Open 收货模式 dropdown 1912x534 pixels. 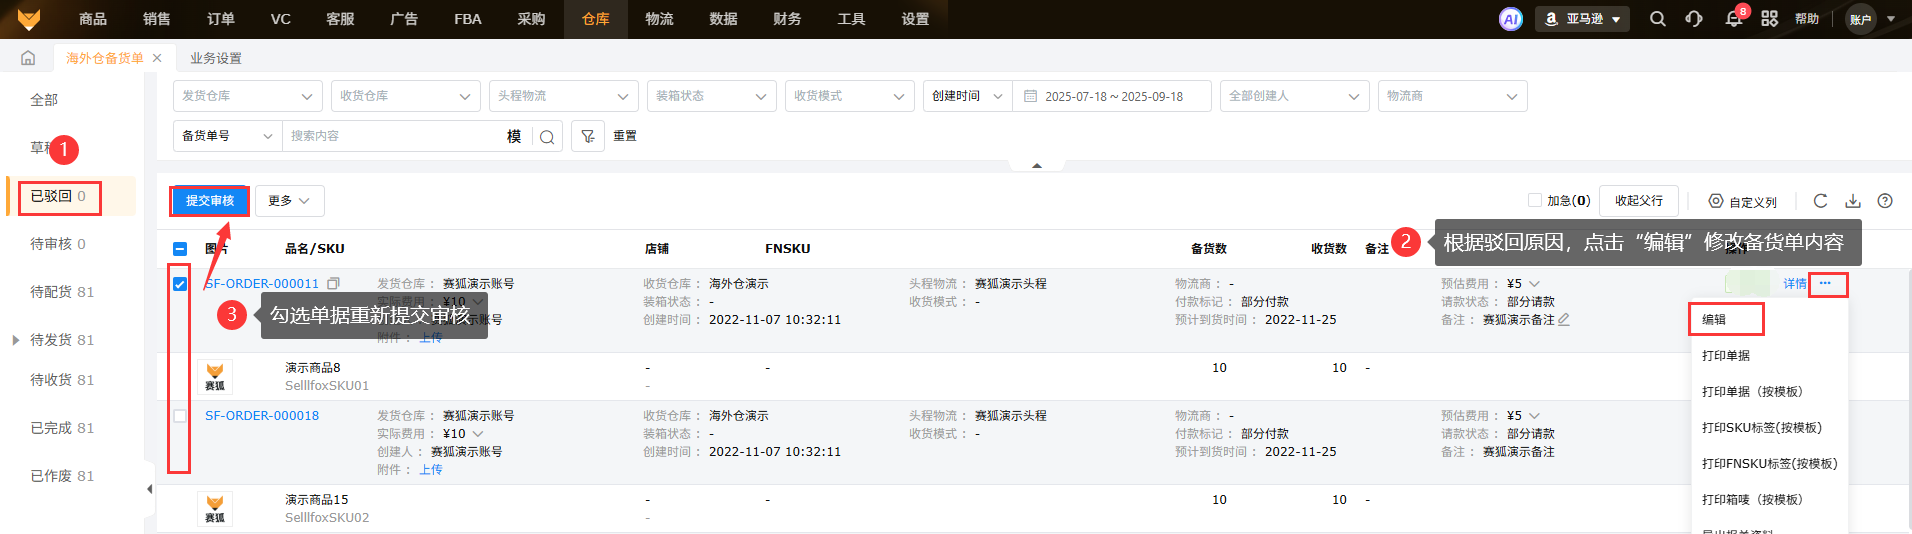(850, 96)
